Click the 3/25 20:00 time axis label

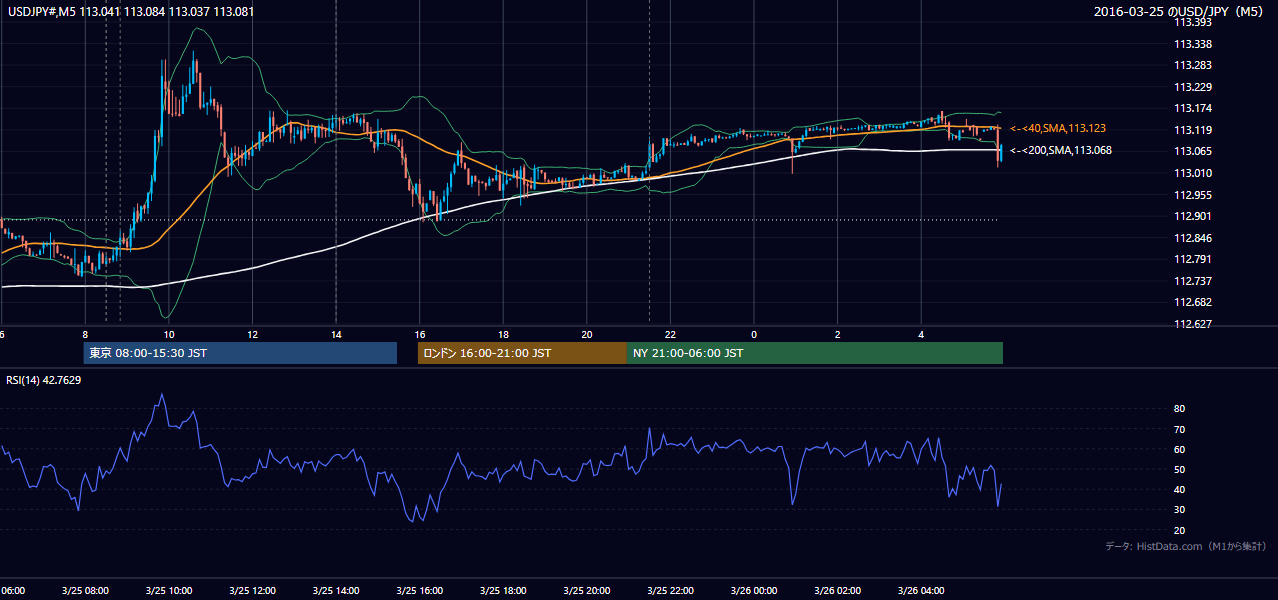(587, 591)
